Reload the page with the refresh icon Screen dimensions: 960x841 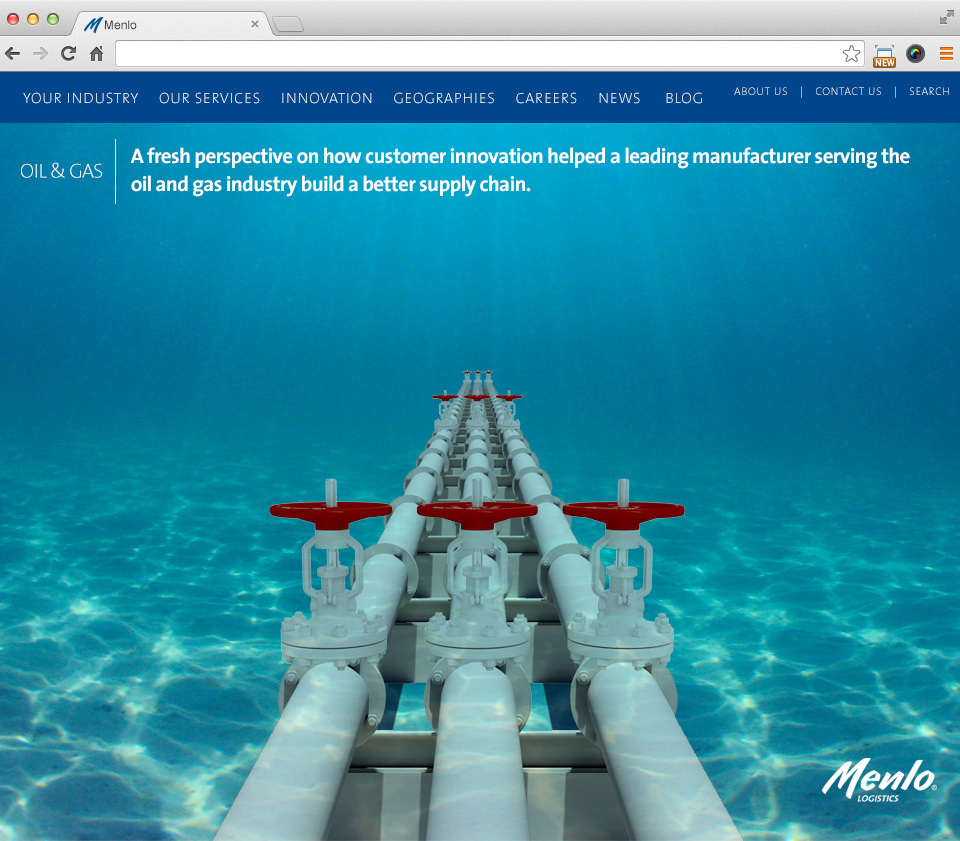69,54
